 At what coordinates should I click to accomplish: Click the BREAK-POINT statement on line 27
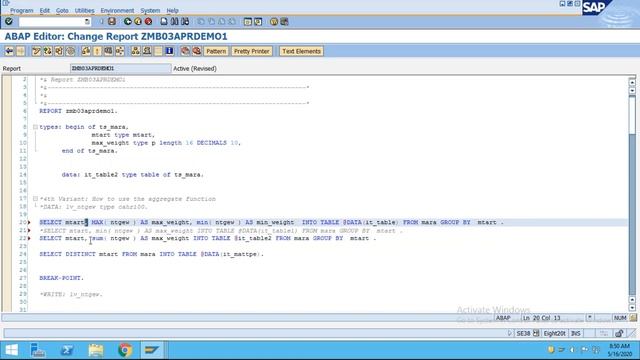tap(61, 278)
